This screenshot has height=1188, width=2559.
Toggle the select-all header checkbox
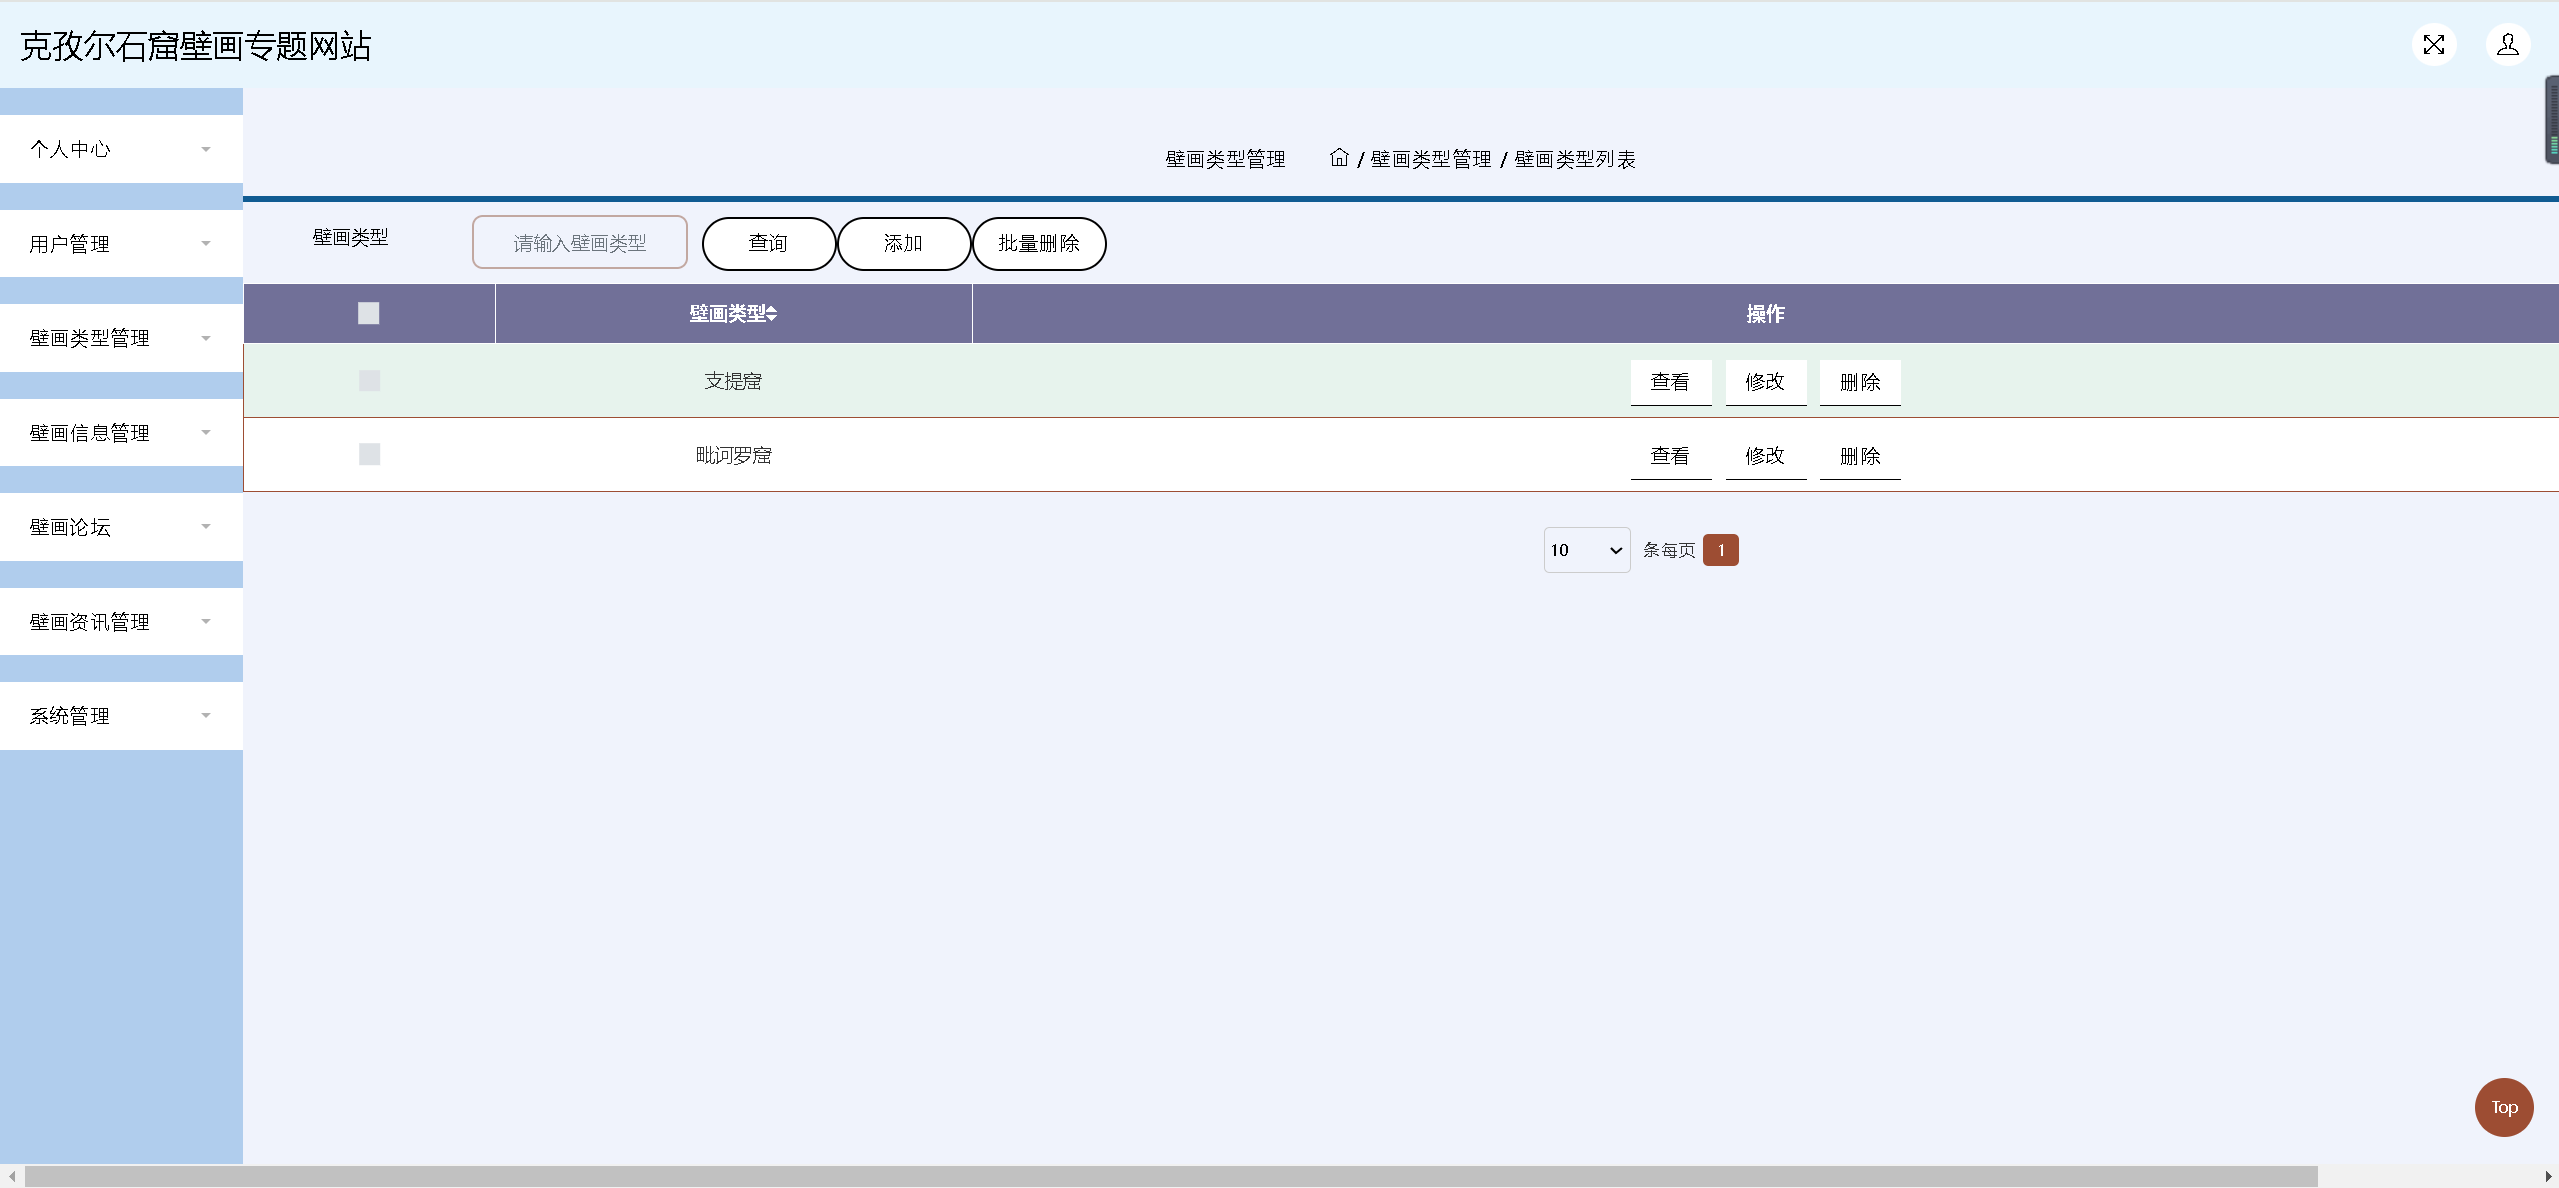[369, 313]
